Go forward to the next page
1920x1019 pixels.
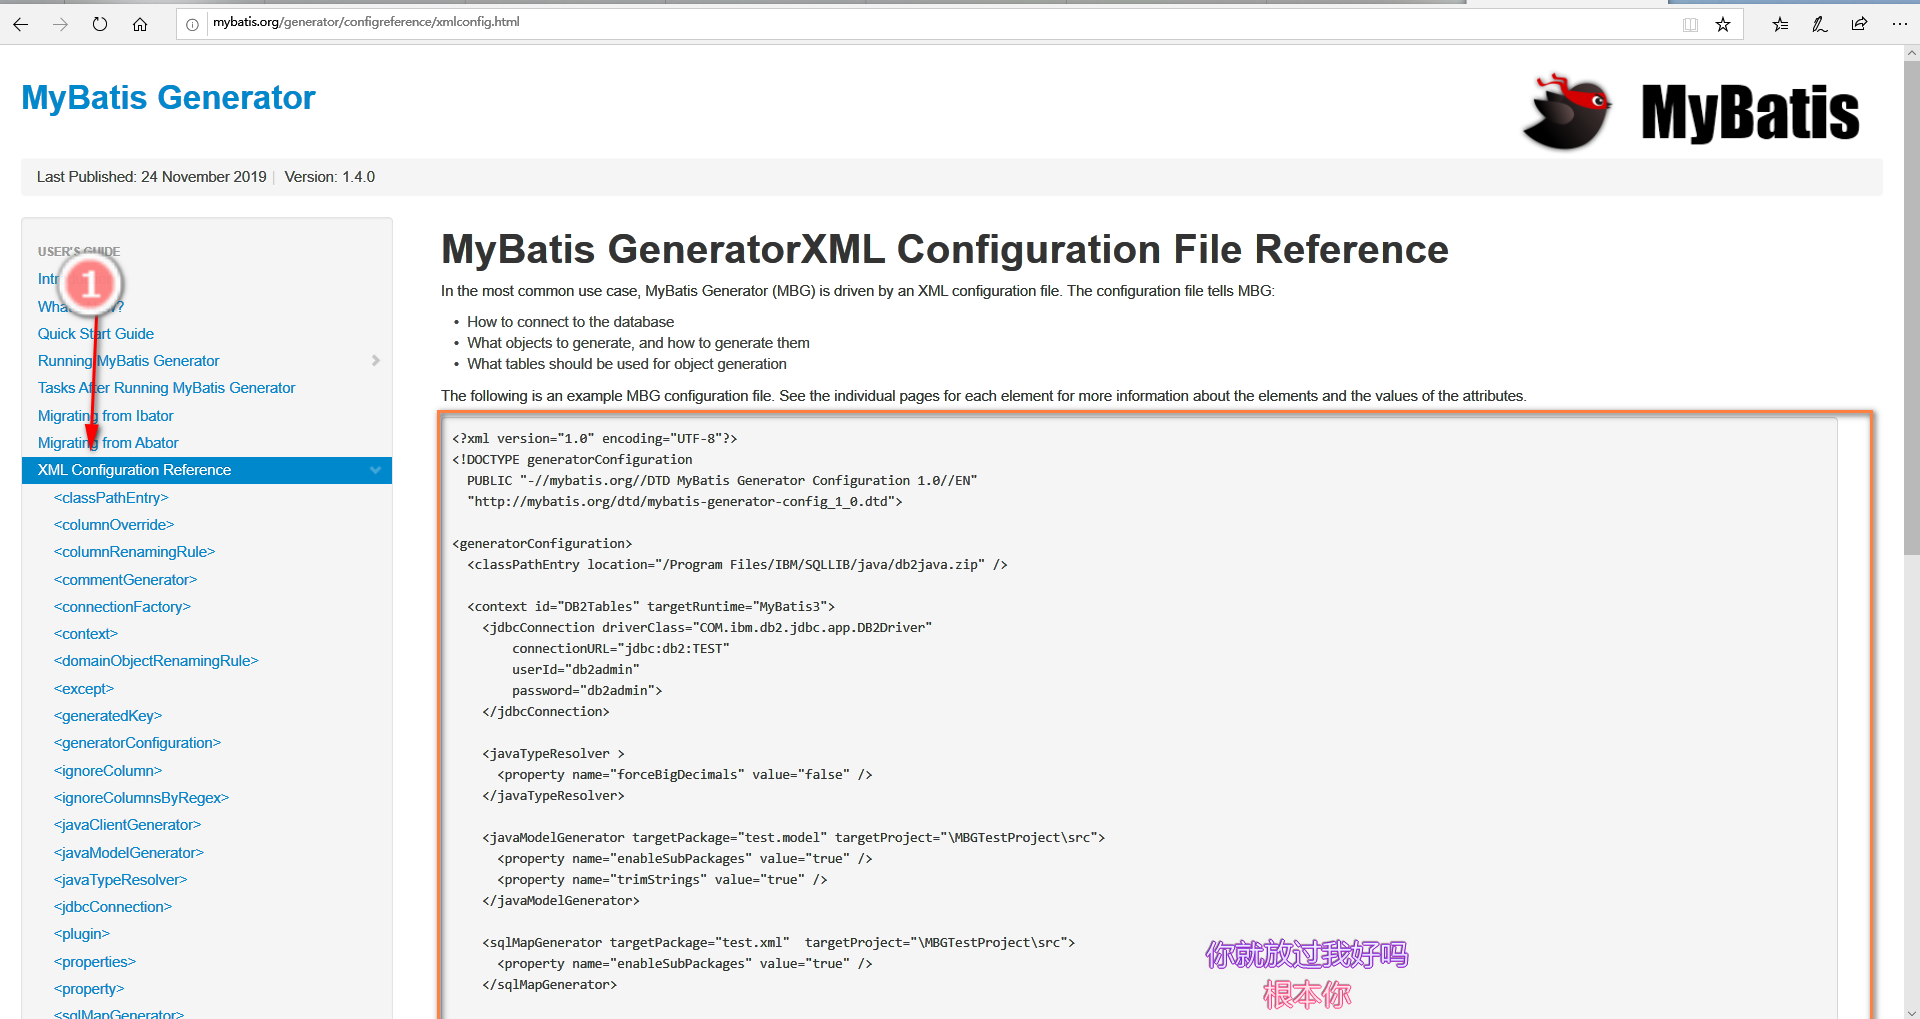[x=60, y=24]
